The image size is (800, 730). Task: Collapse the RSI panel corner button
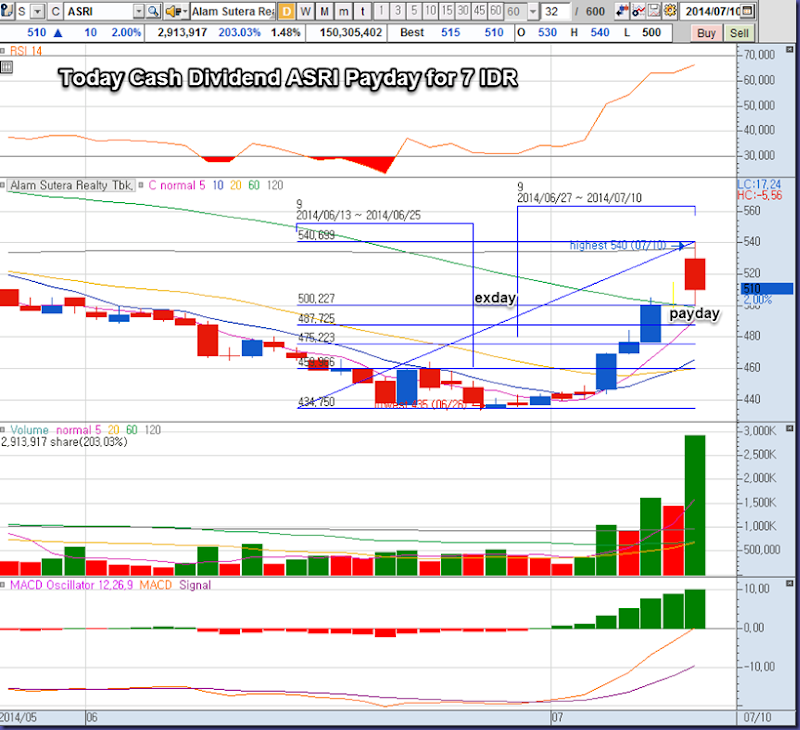pyautogui.click(x=790, y=49)
